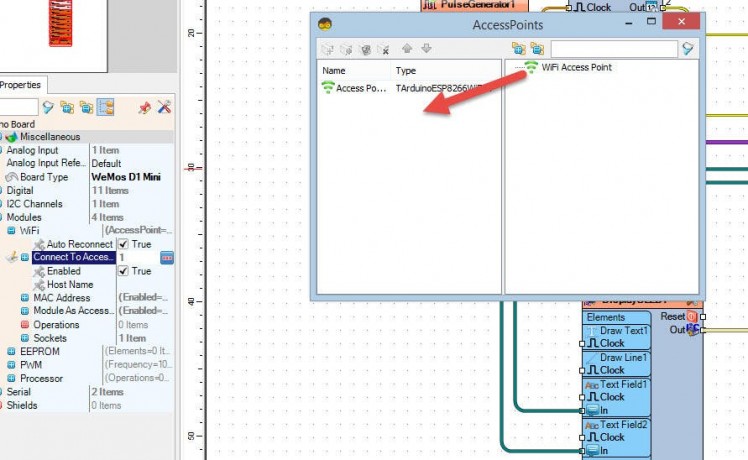Open the ellipsis editor button for Connect To Access

click(x=167, y=257)
